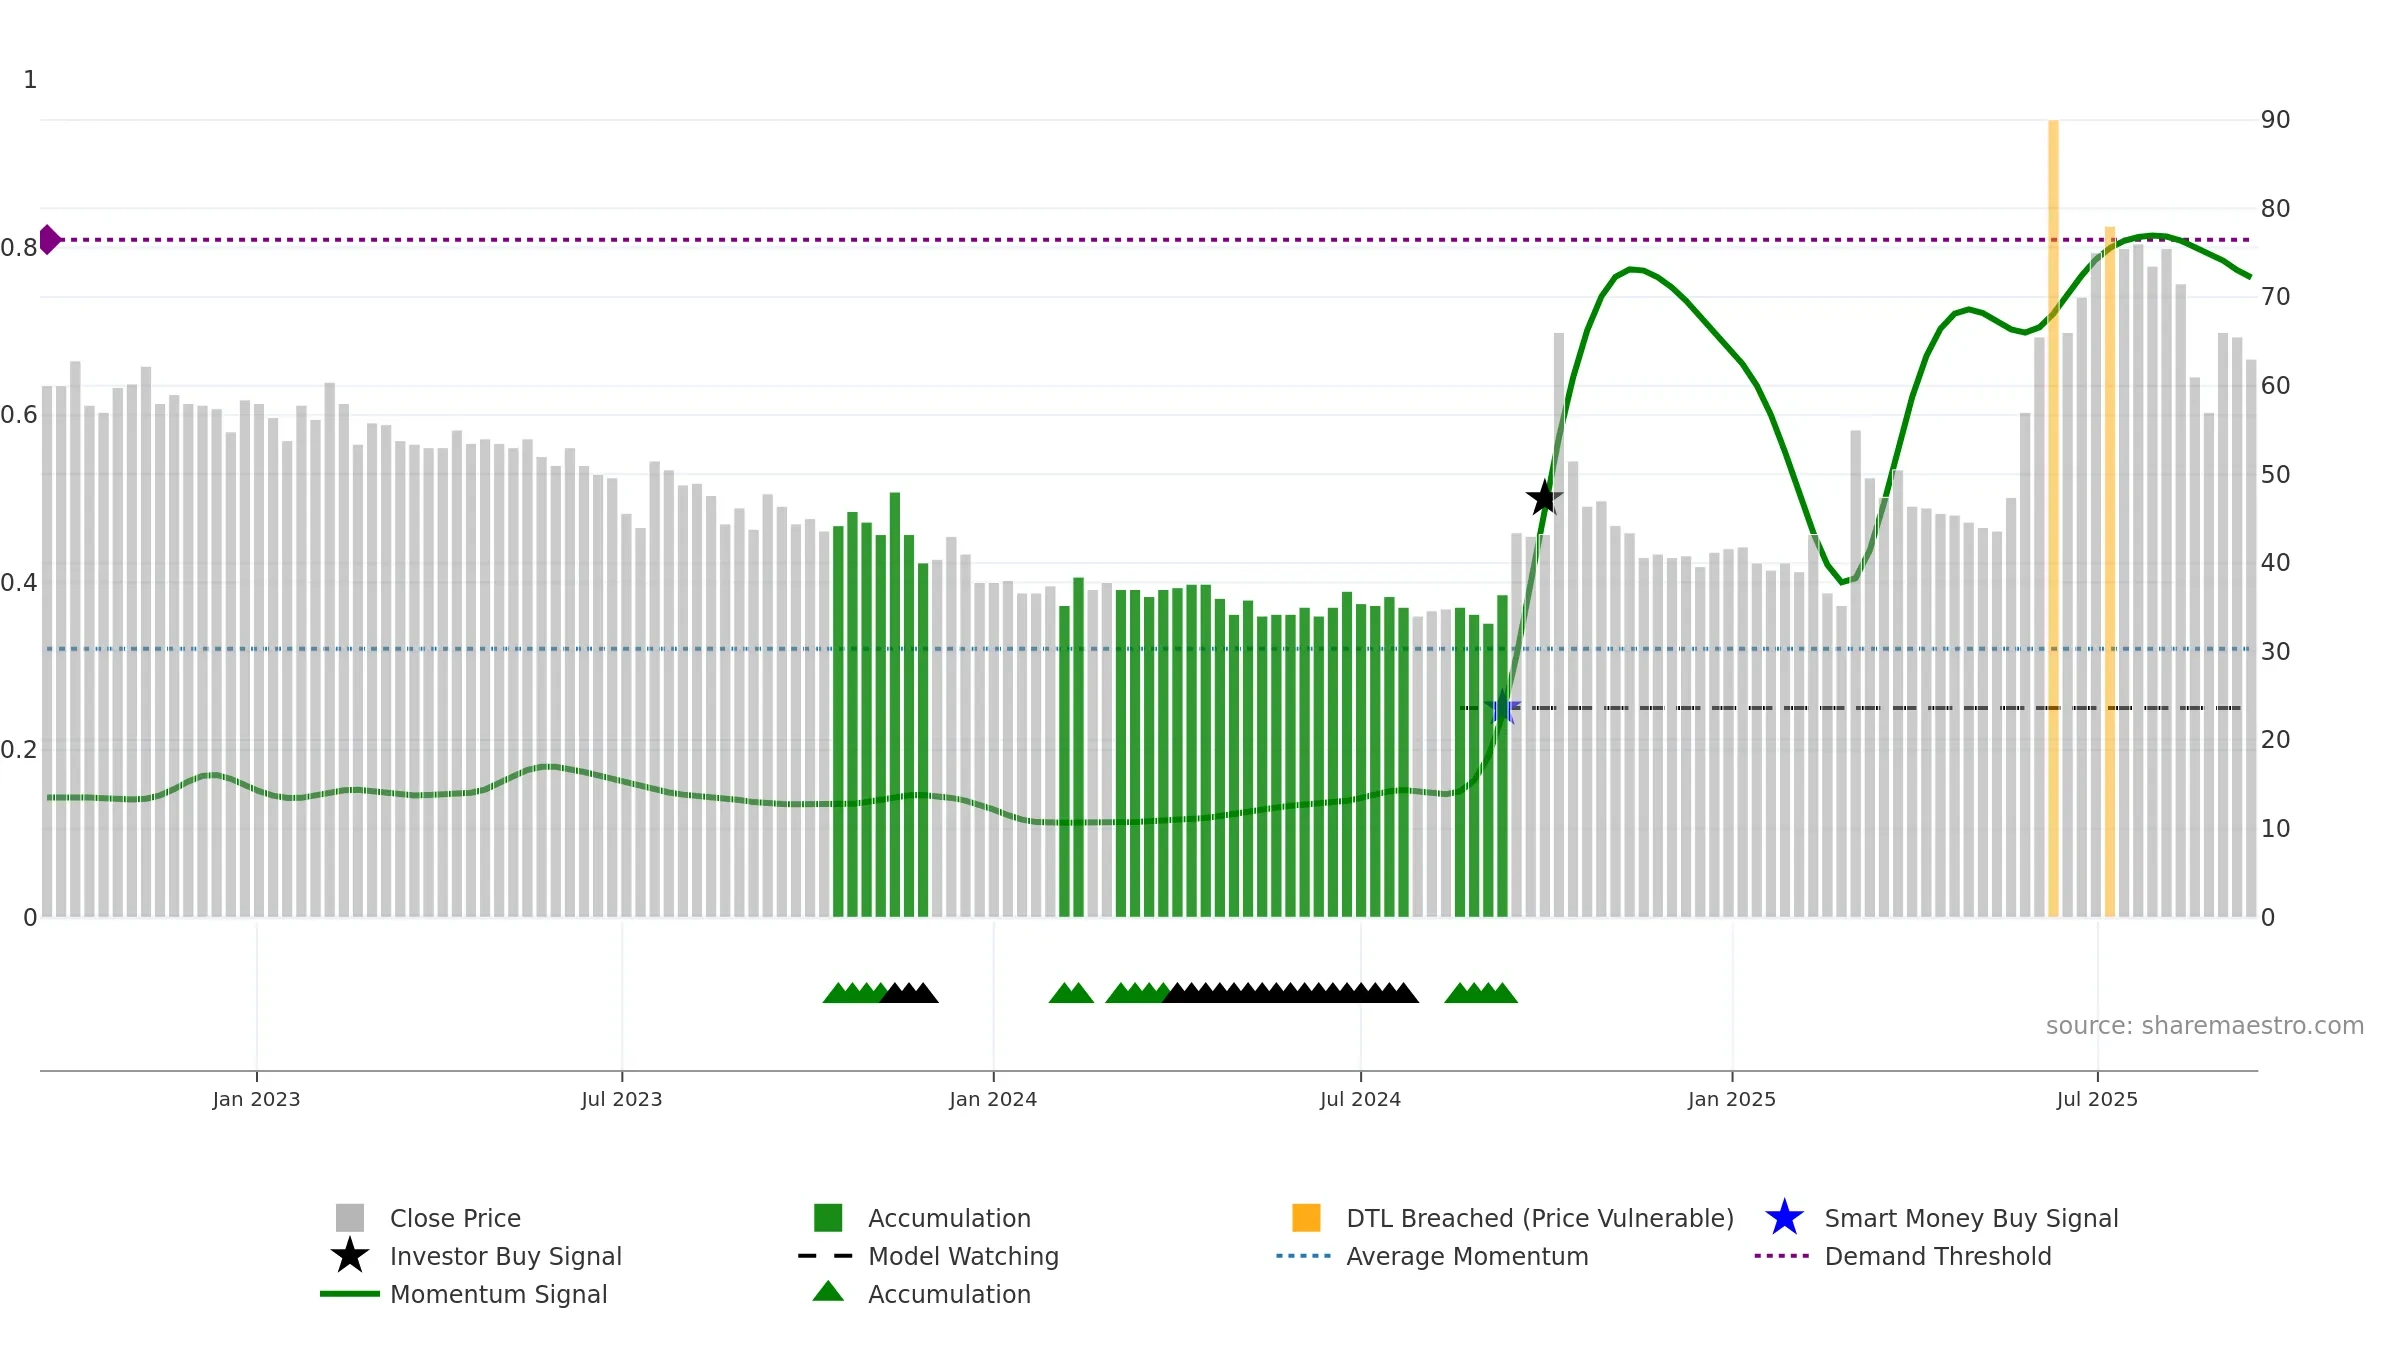The width and height of the screenshot is (2400, 1350).
Task: Click the Smart Money Buy Signal legend star
Action: pyautogui.click(x=1784, y=1218)
